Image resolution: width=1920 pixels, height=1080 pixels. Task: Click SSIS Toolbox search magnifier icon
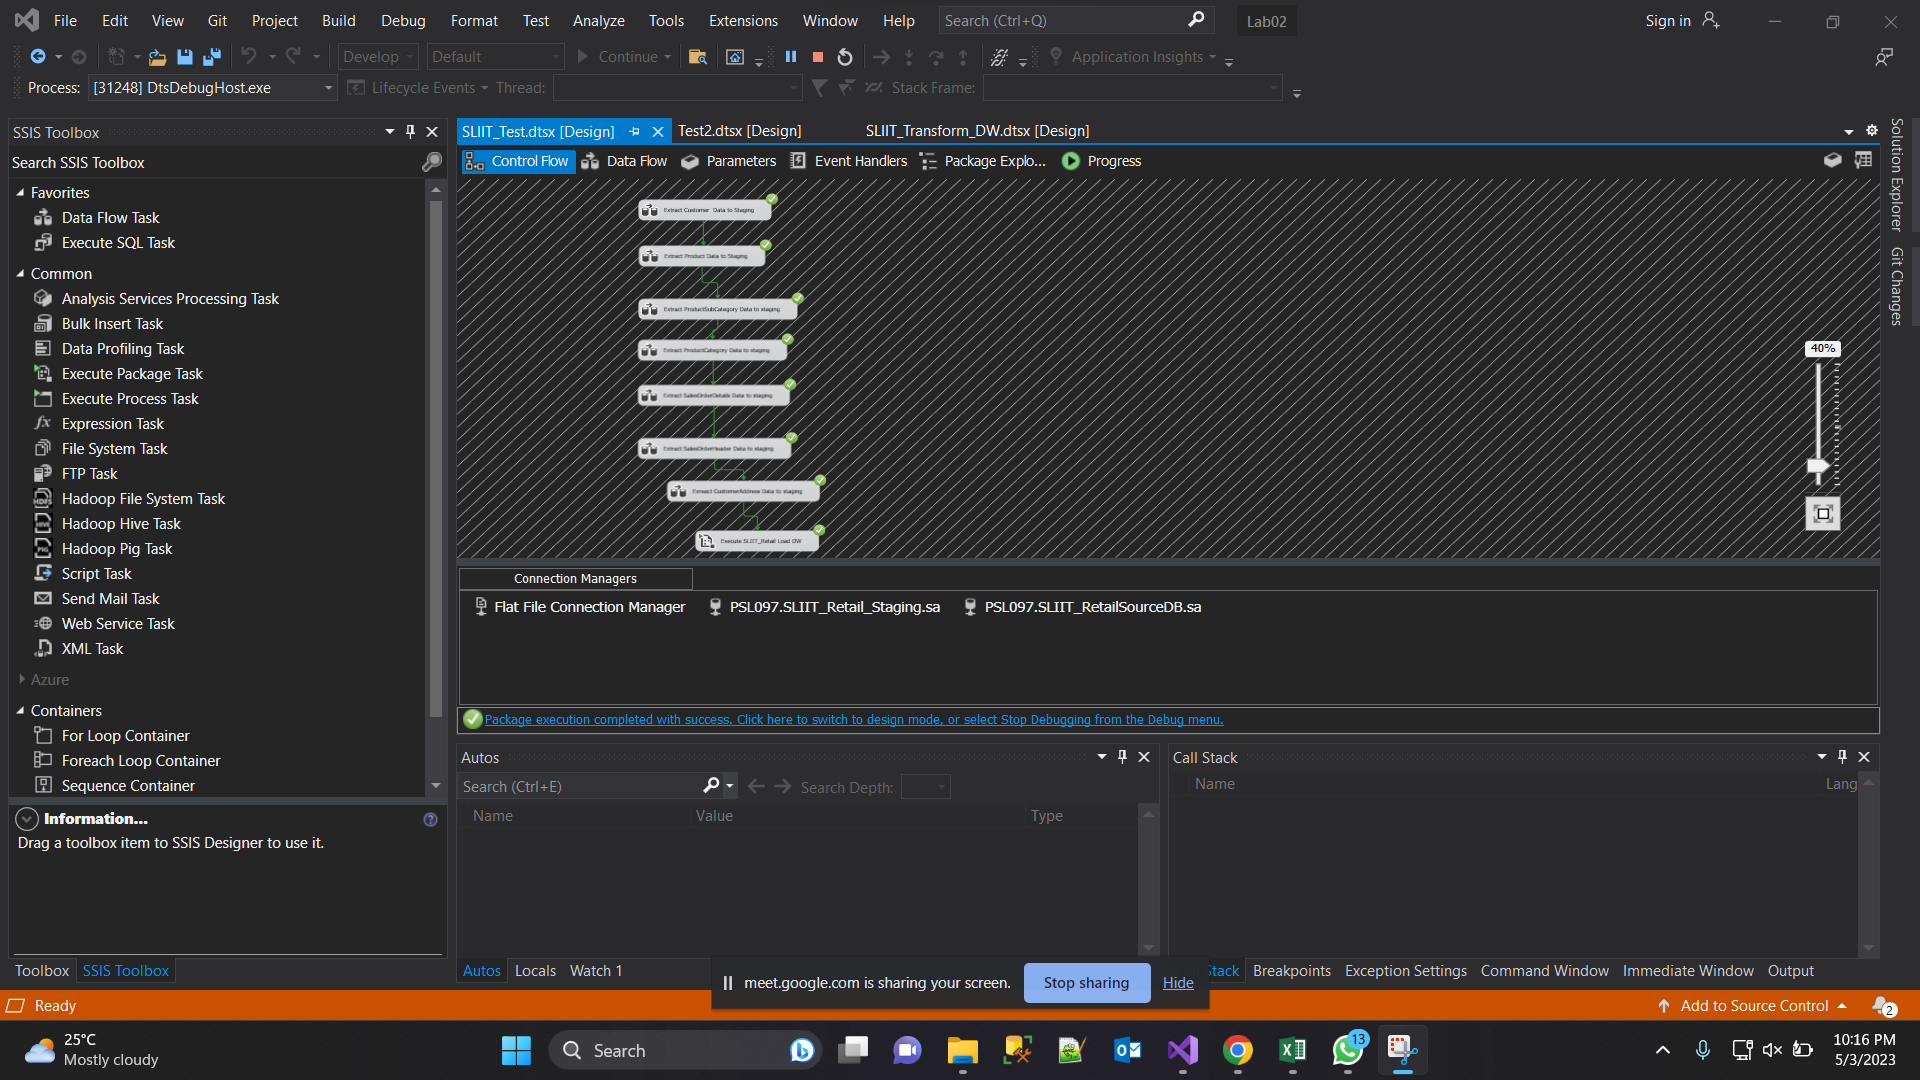432,162
